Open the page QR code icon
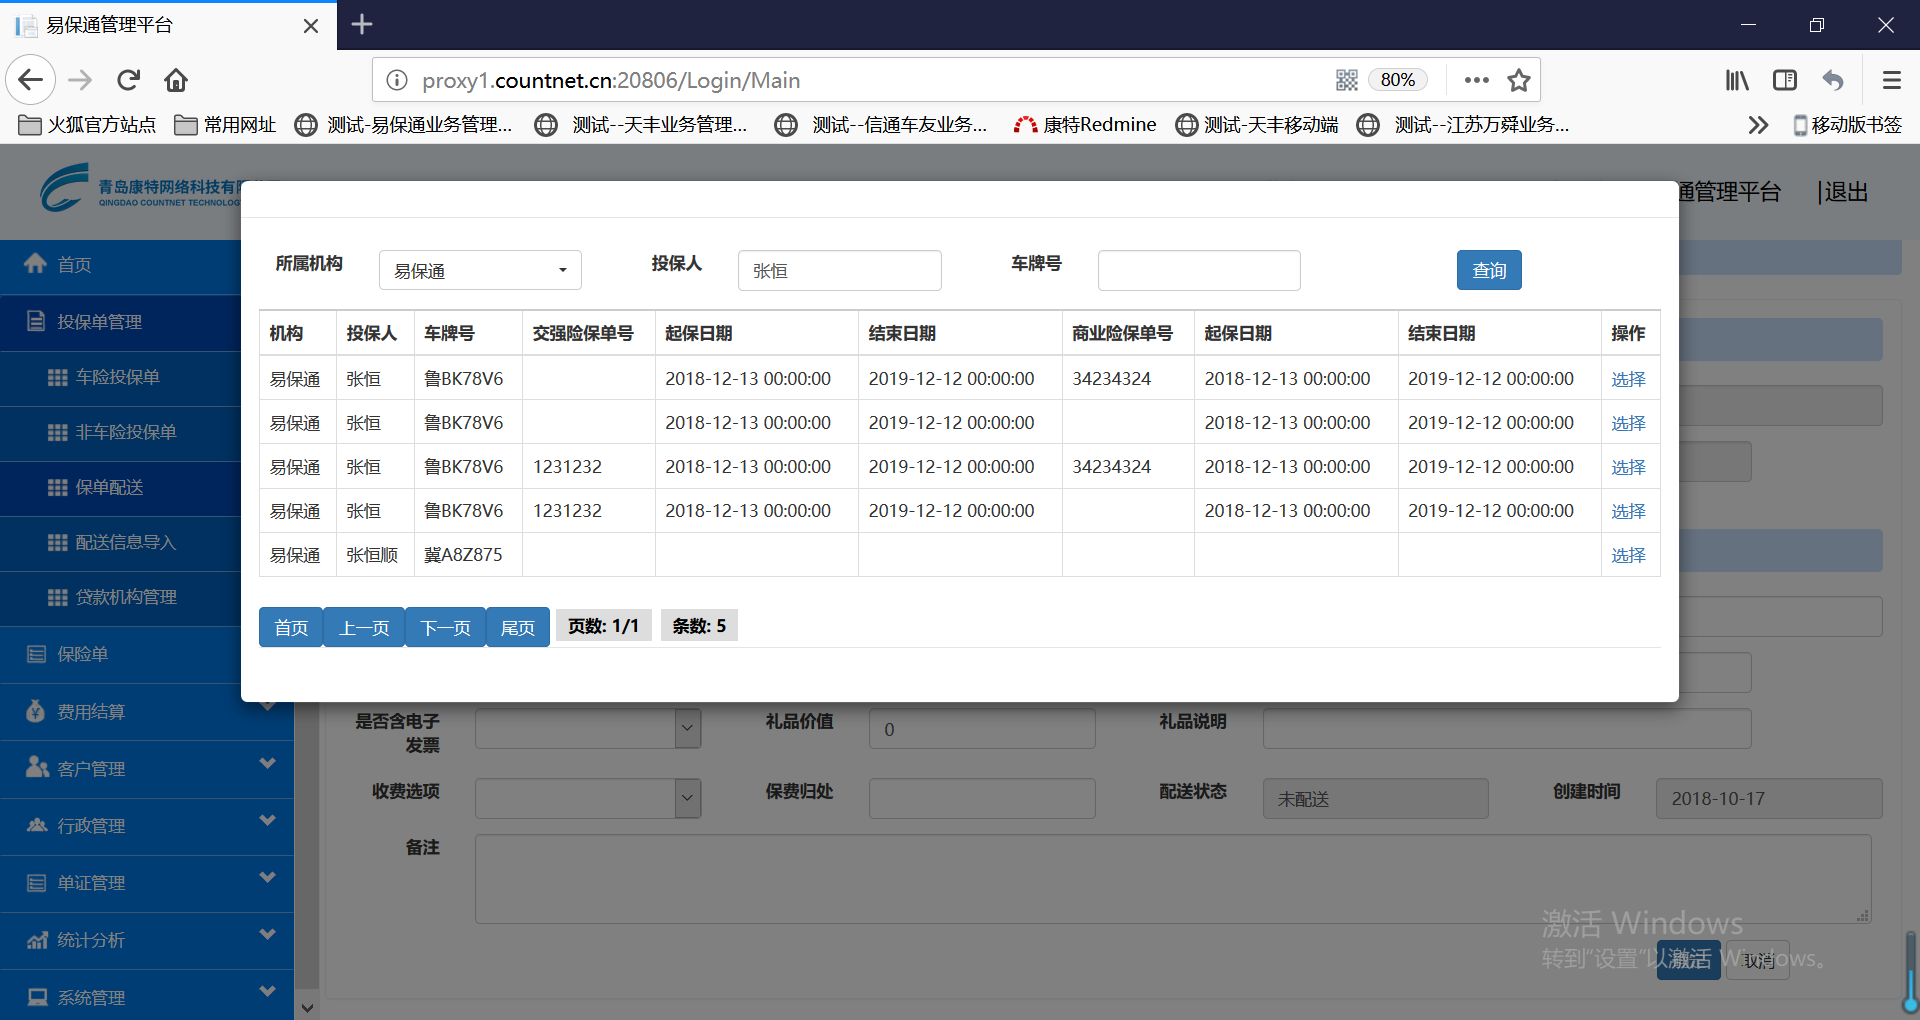Screen dimensions: 1920x1020 pos(1347,80)
